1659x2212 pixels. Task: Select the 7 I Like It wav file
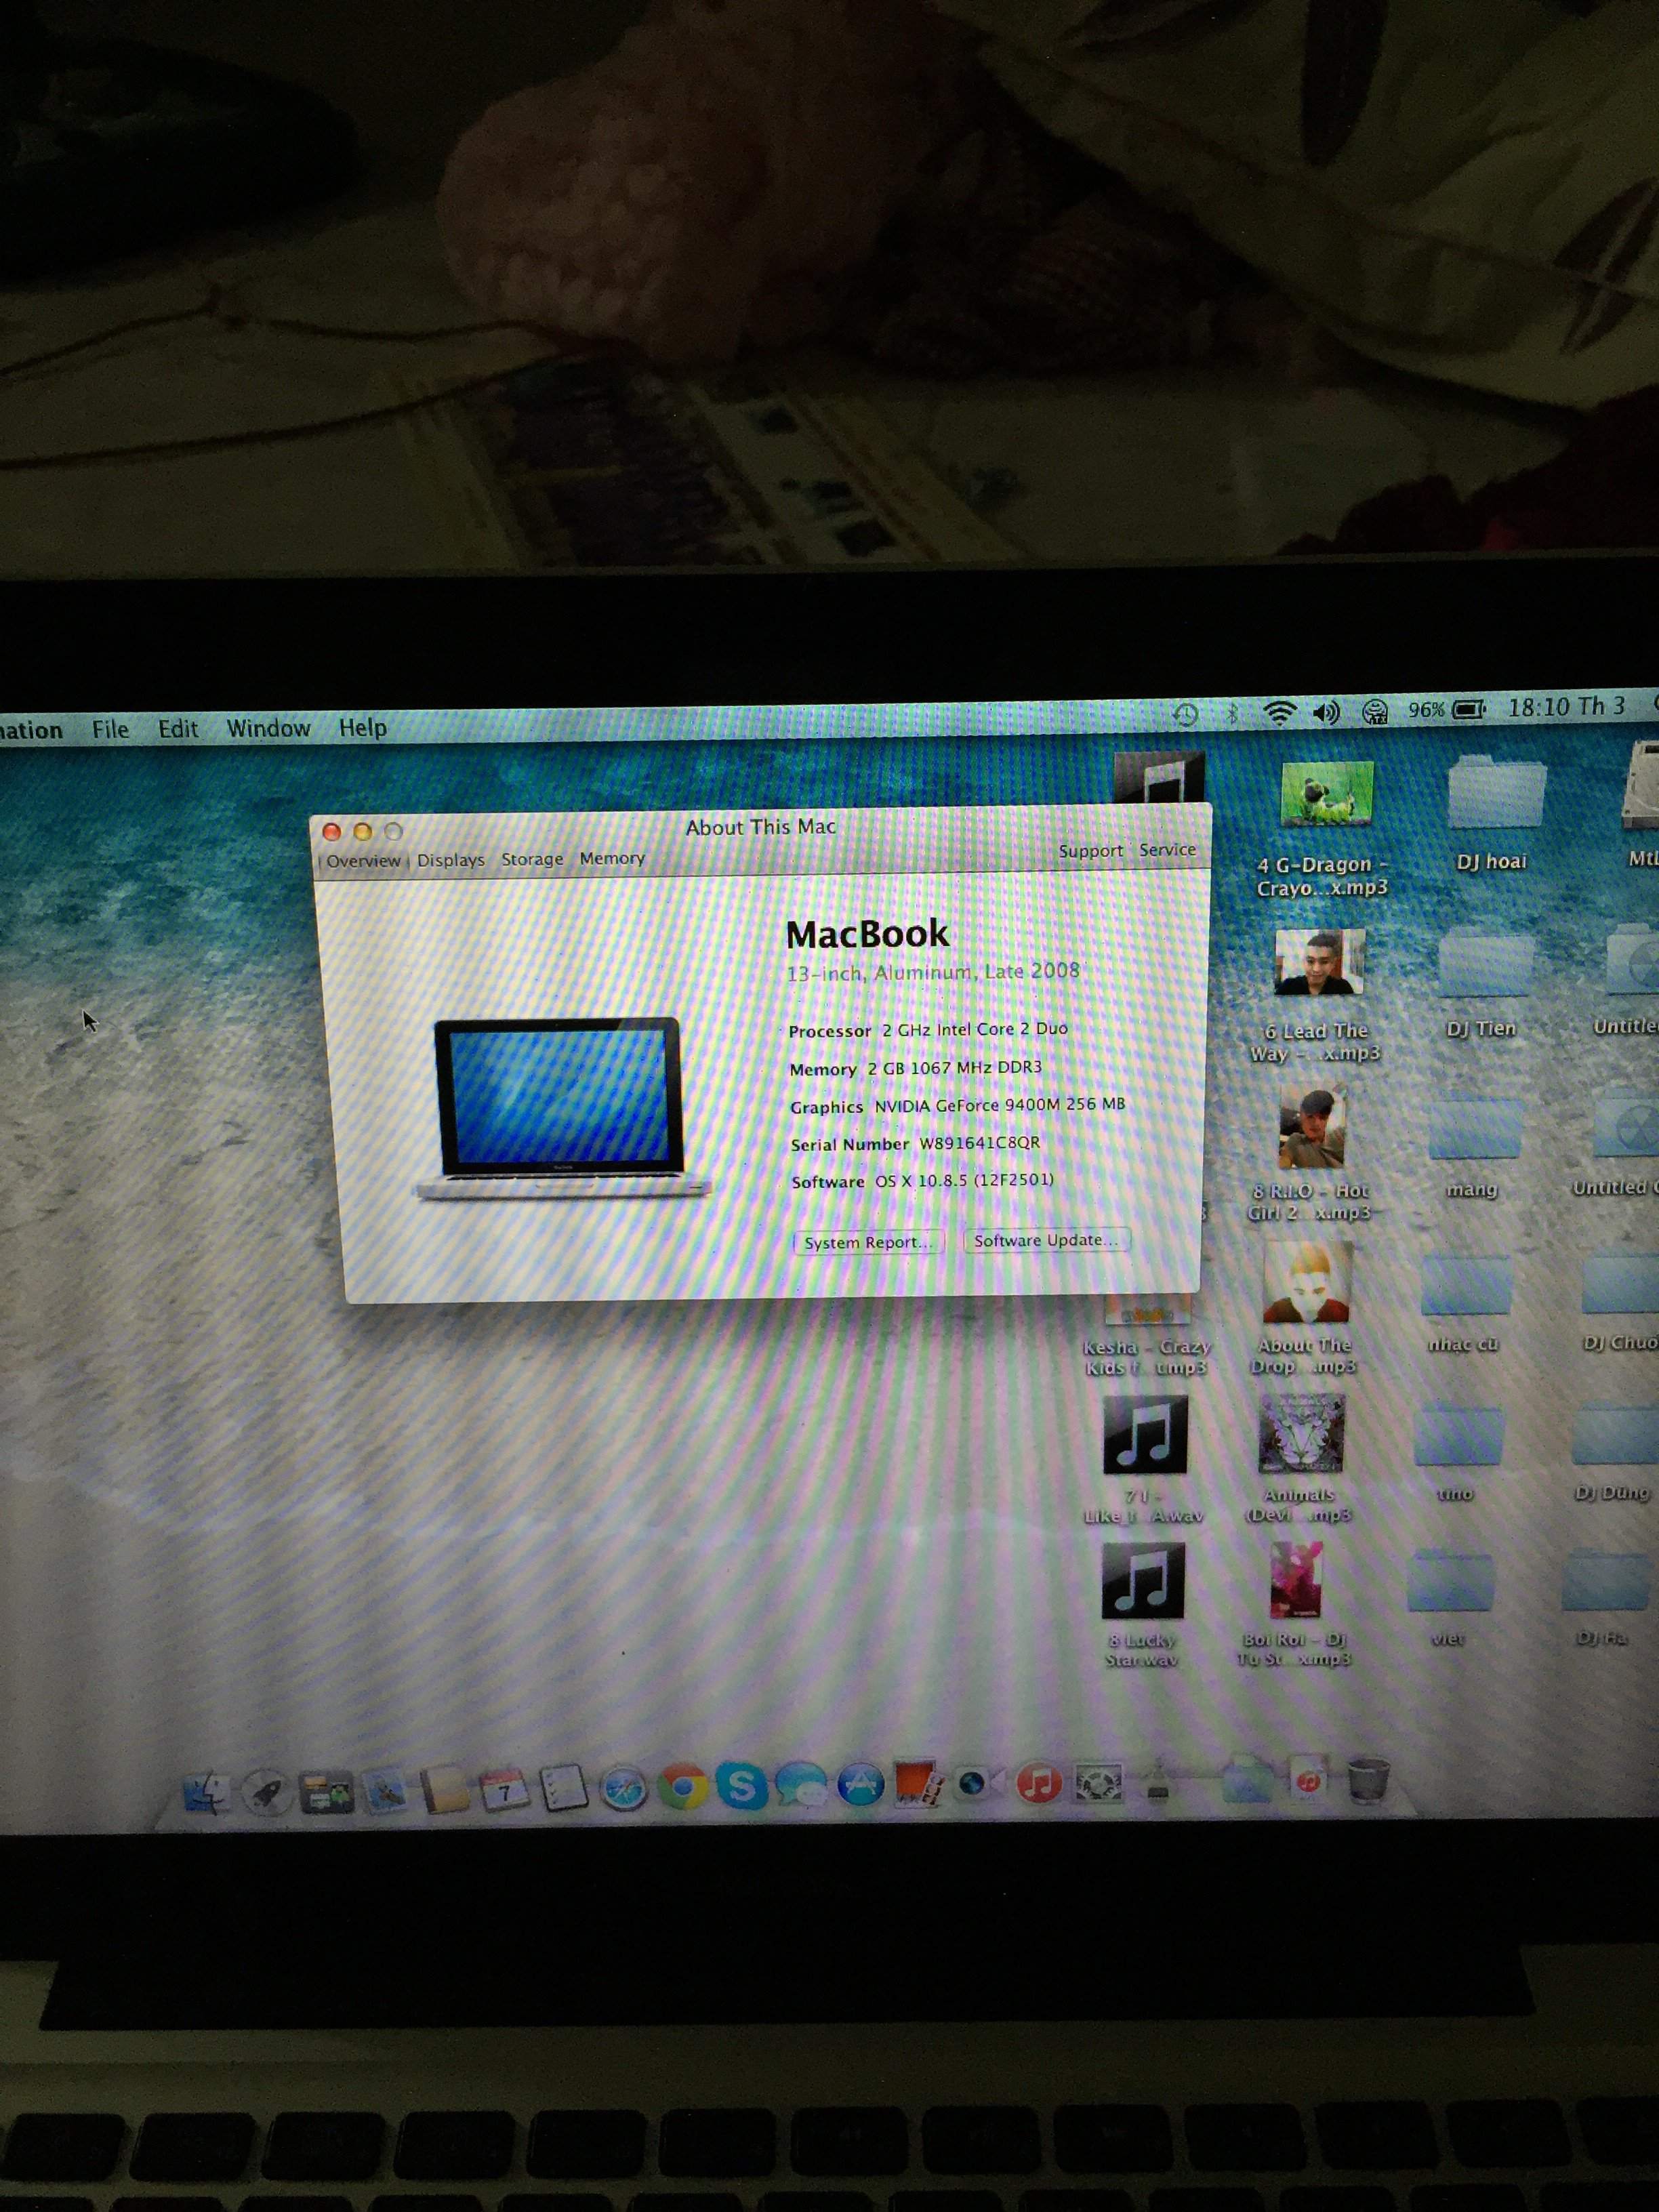point(1145,1460)
